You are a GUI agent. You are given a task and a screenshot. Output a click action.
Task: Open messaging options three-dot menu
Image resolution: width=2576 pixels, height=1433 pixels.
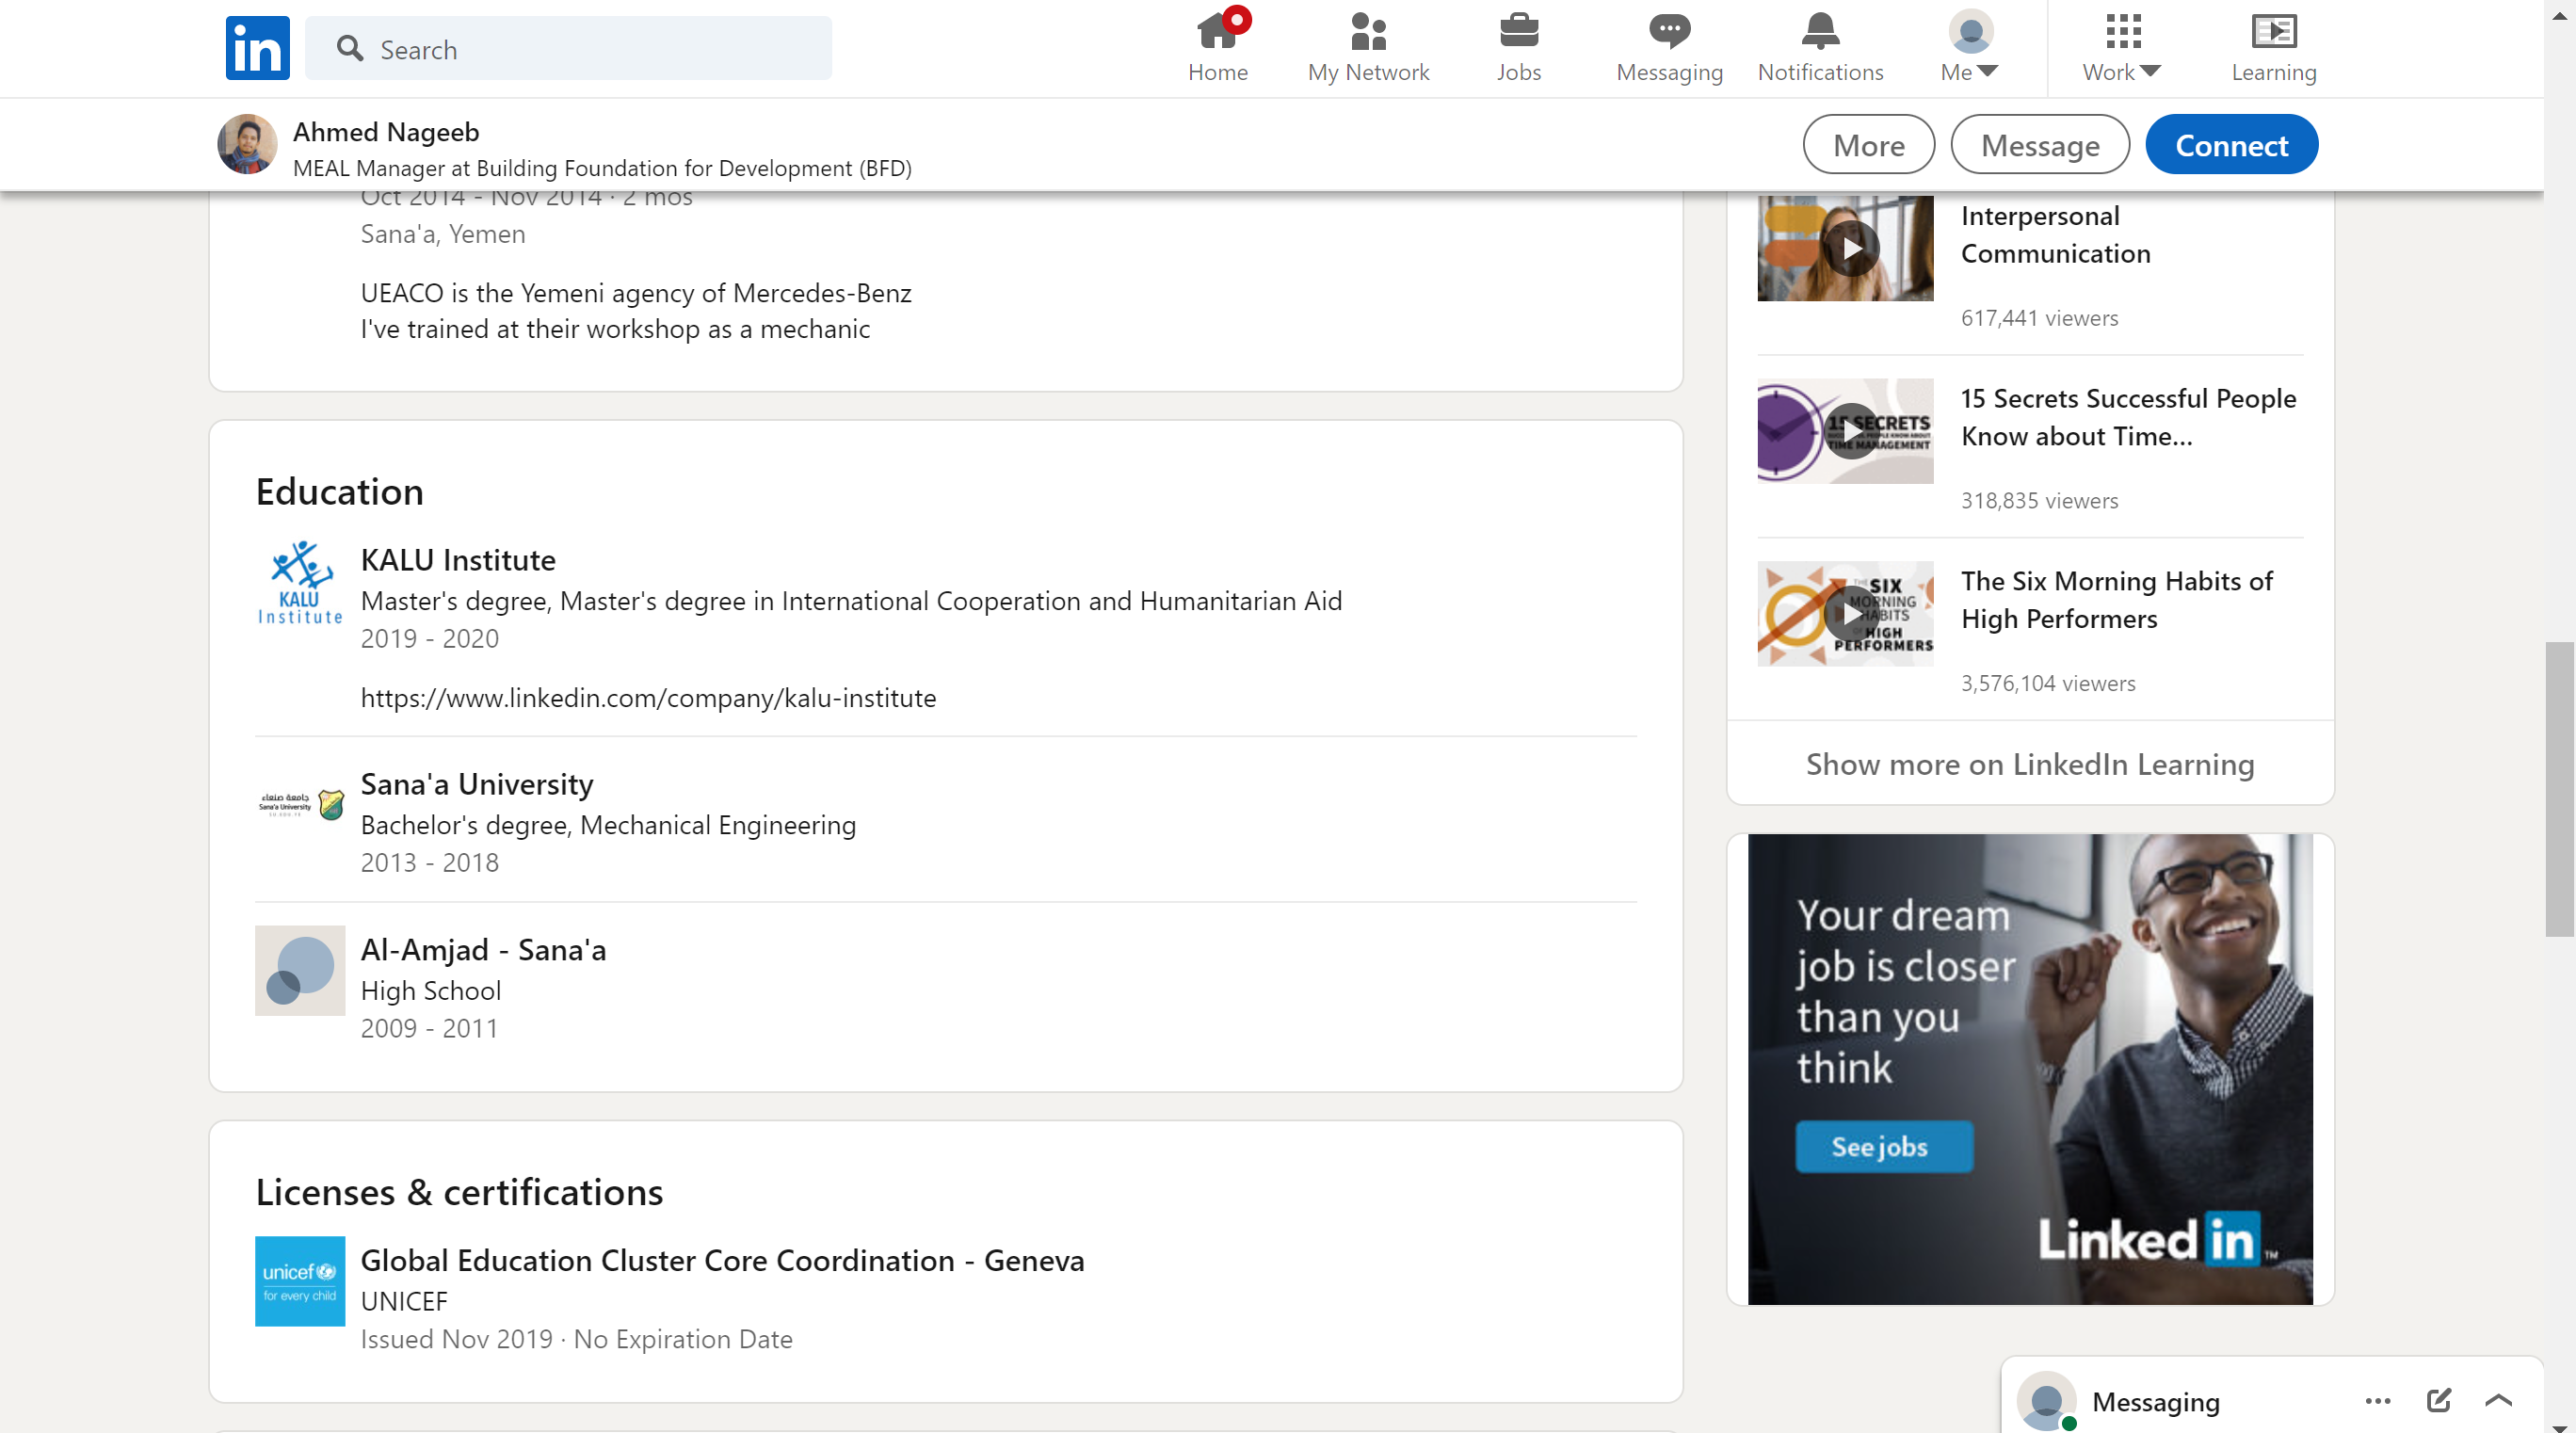point(2377,1399)
